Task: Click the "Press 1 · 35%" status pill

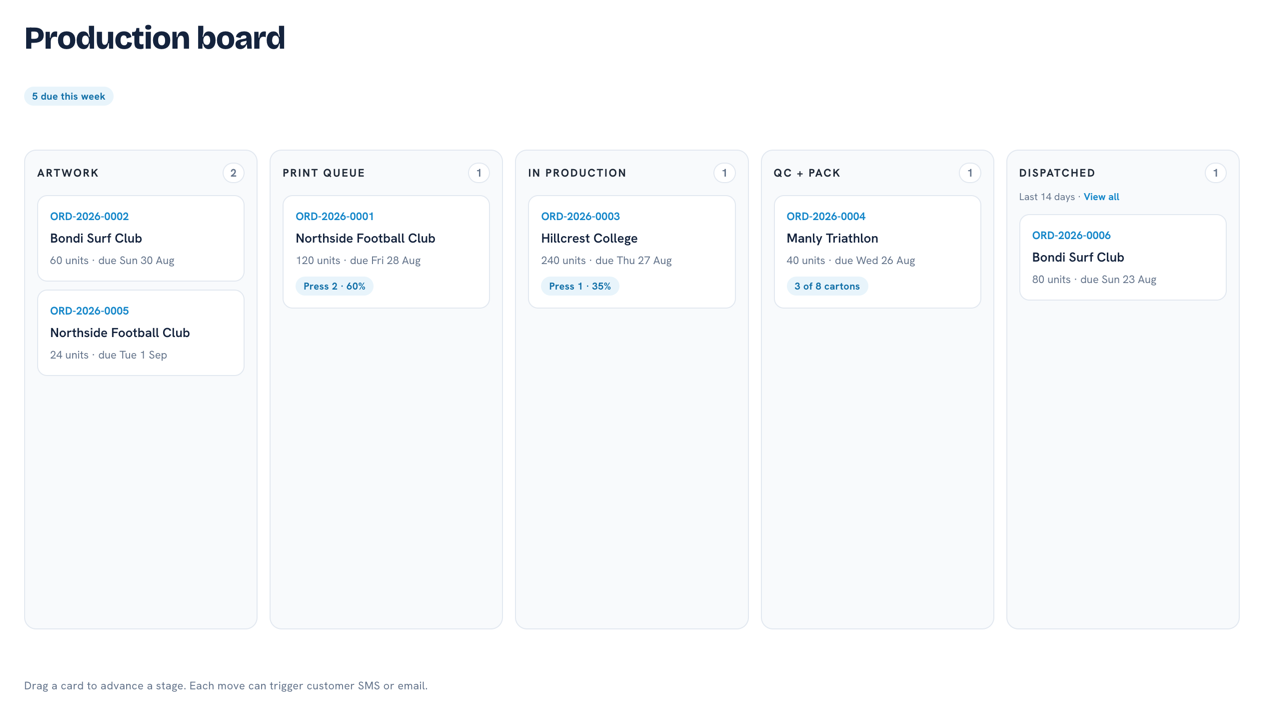Action: [x=580, y=286]
